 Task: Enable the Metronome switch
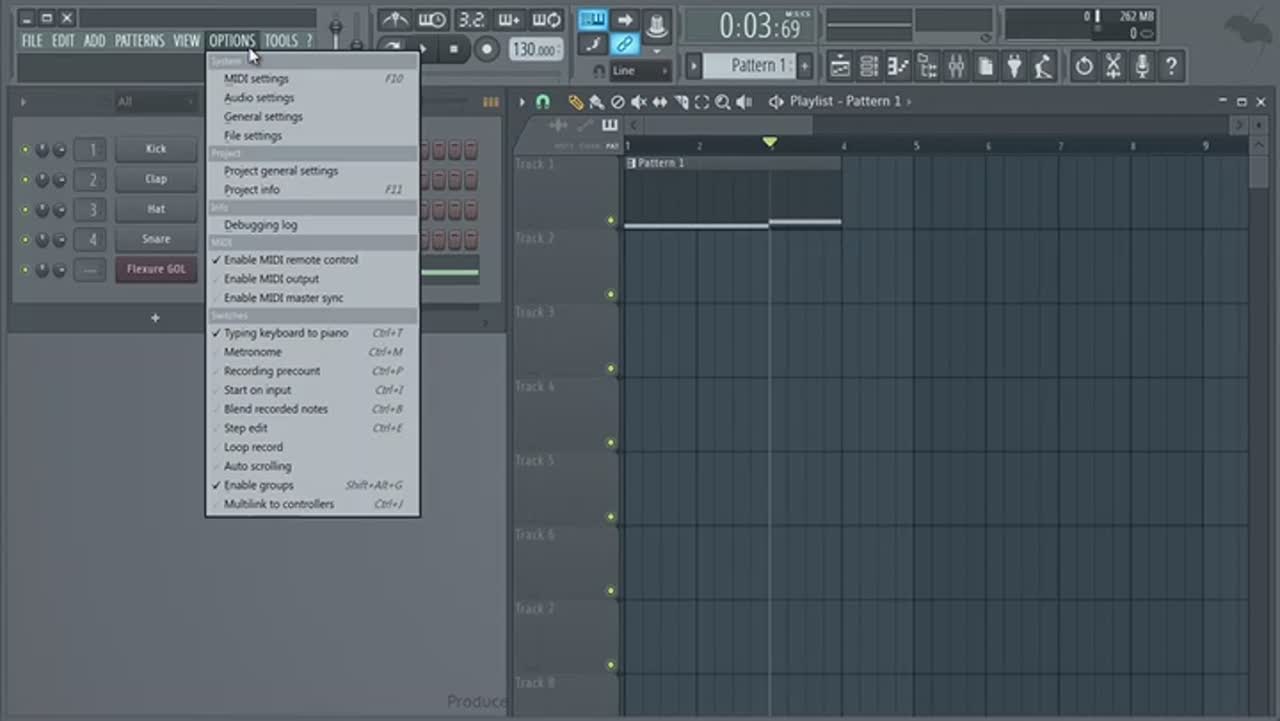click(x=252, y=352)
